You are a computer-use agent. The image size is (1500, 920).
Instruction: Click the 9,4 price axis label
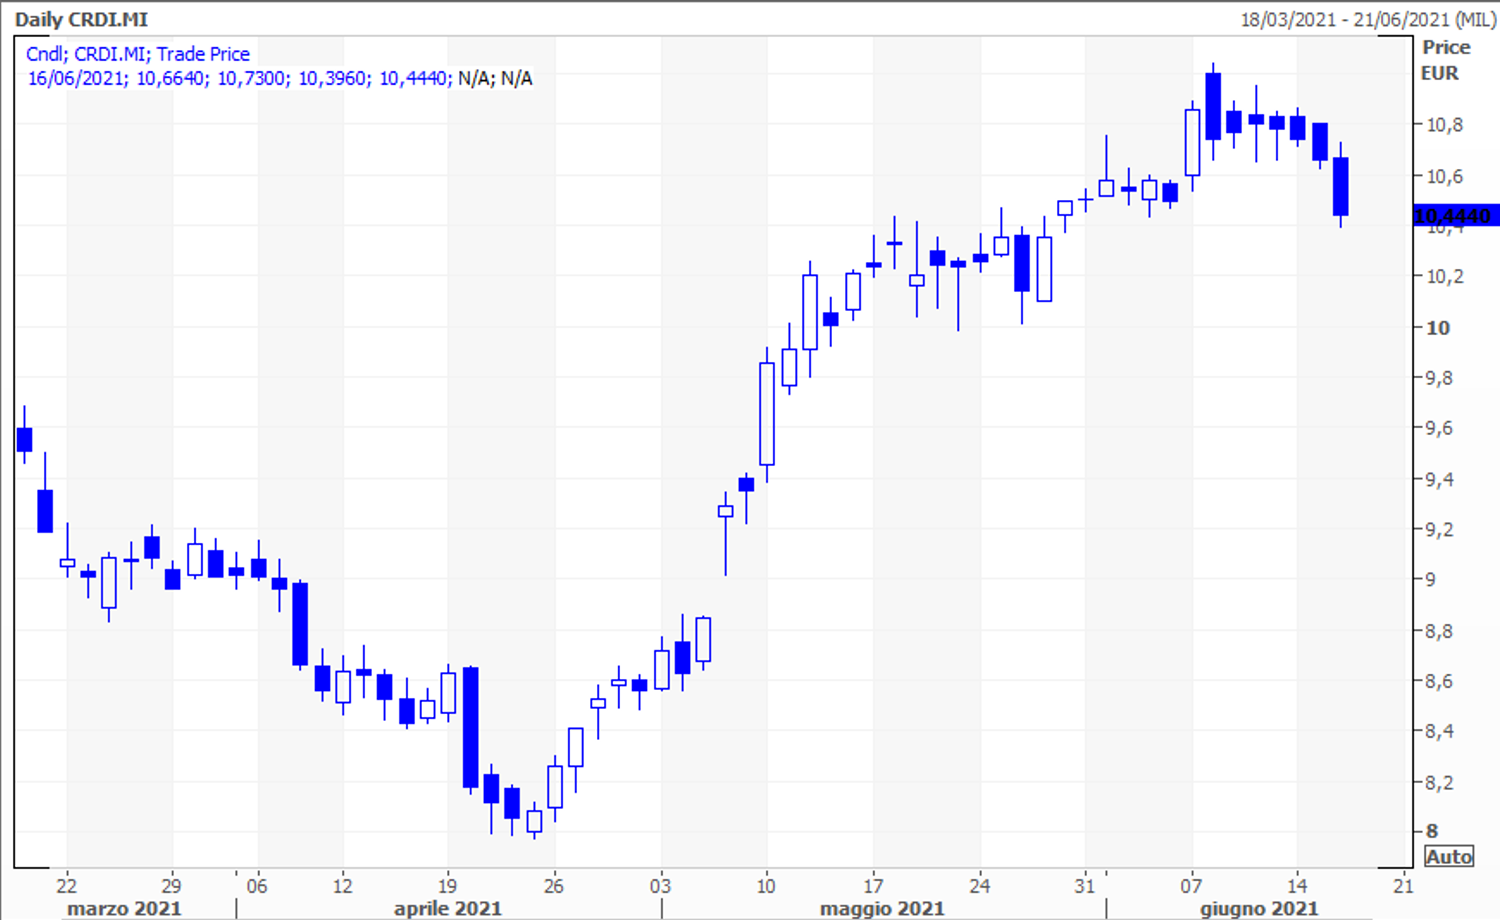(1440, 479)
